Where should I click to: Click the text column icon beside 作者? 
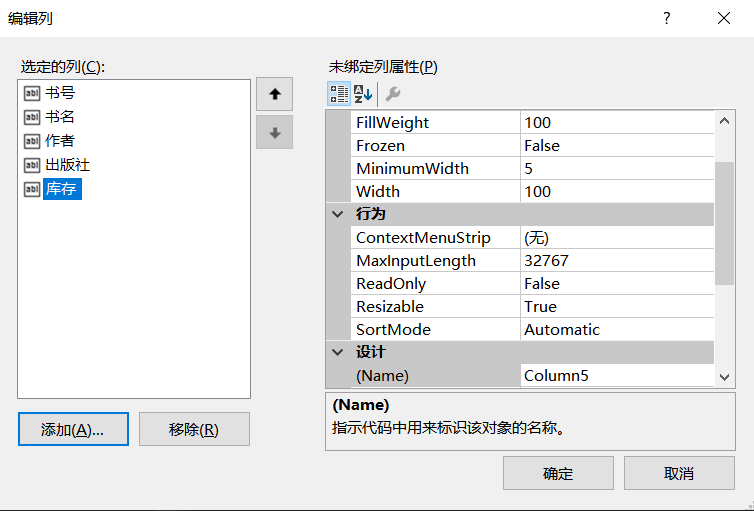[x=32, y=141]
